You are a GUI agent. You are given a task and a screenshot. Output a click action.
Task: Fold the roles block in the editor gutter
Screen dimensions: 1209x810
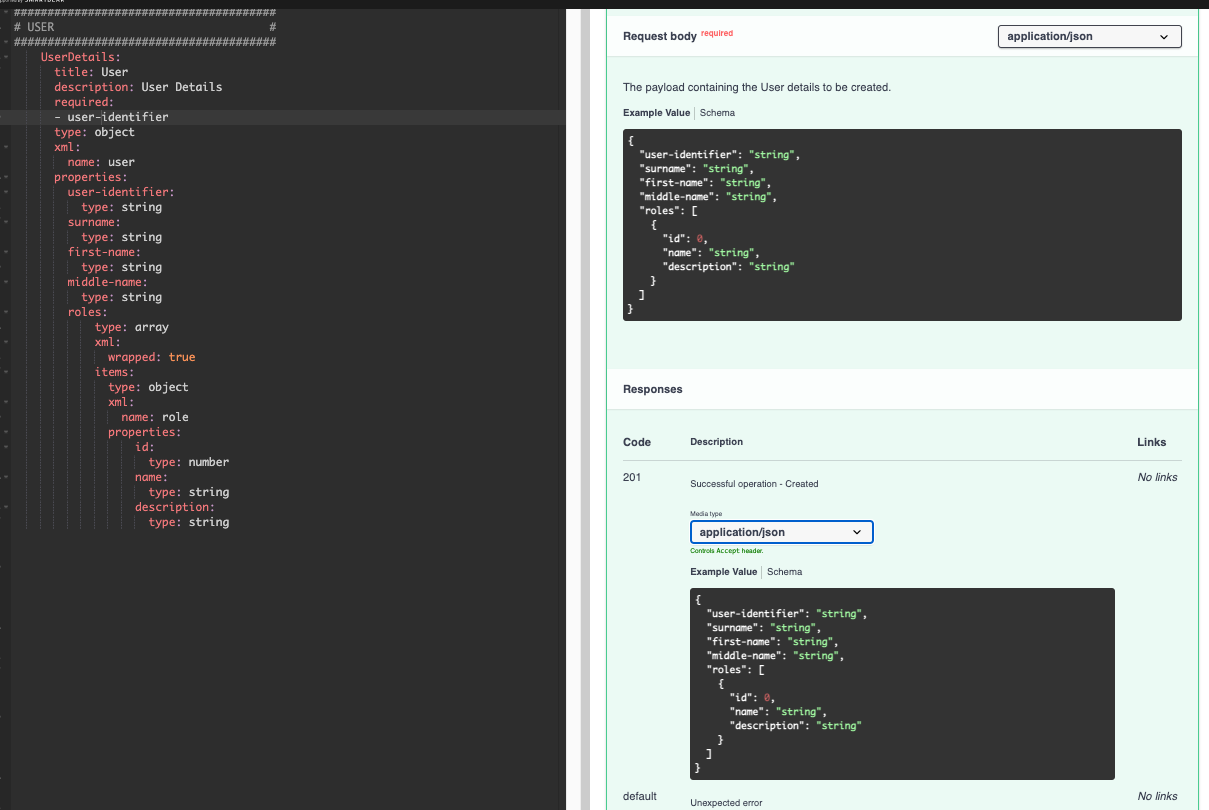coord(6,312)
